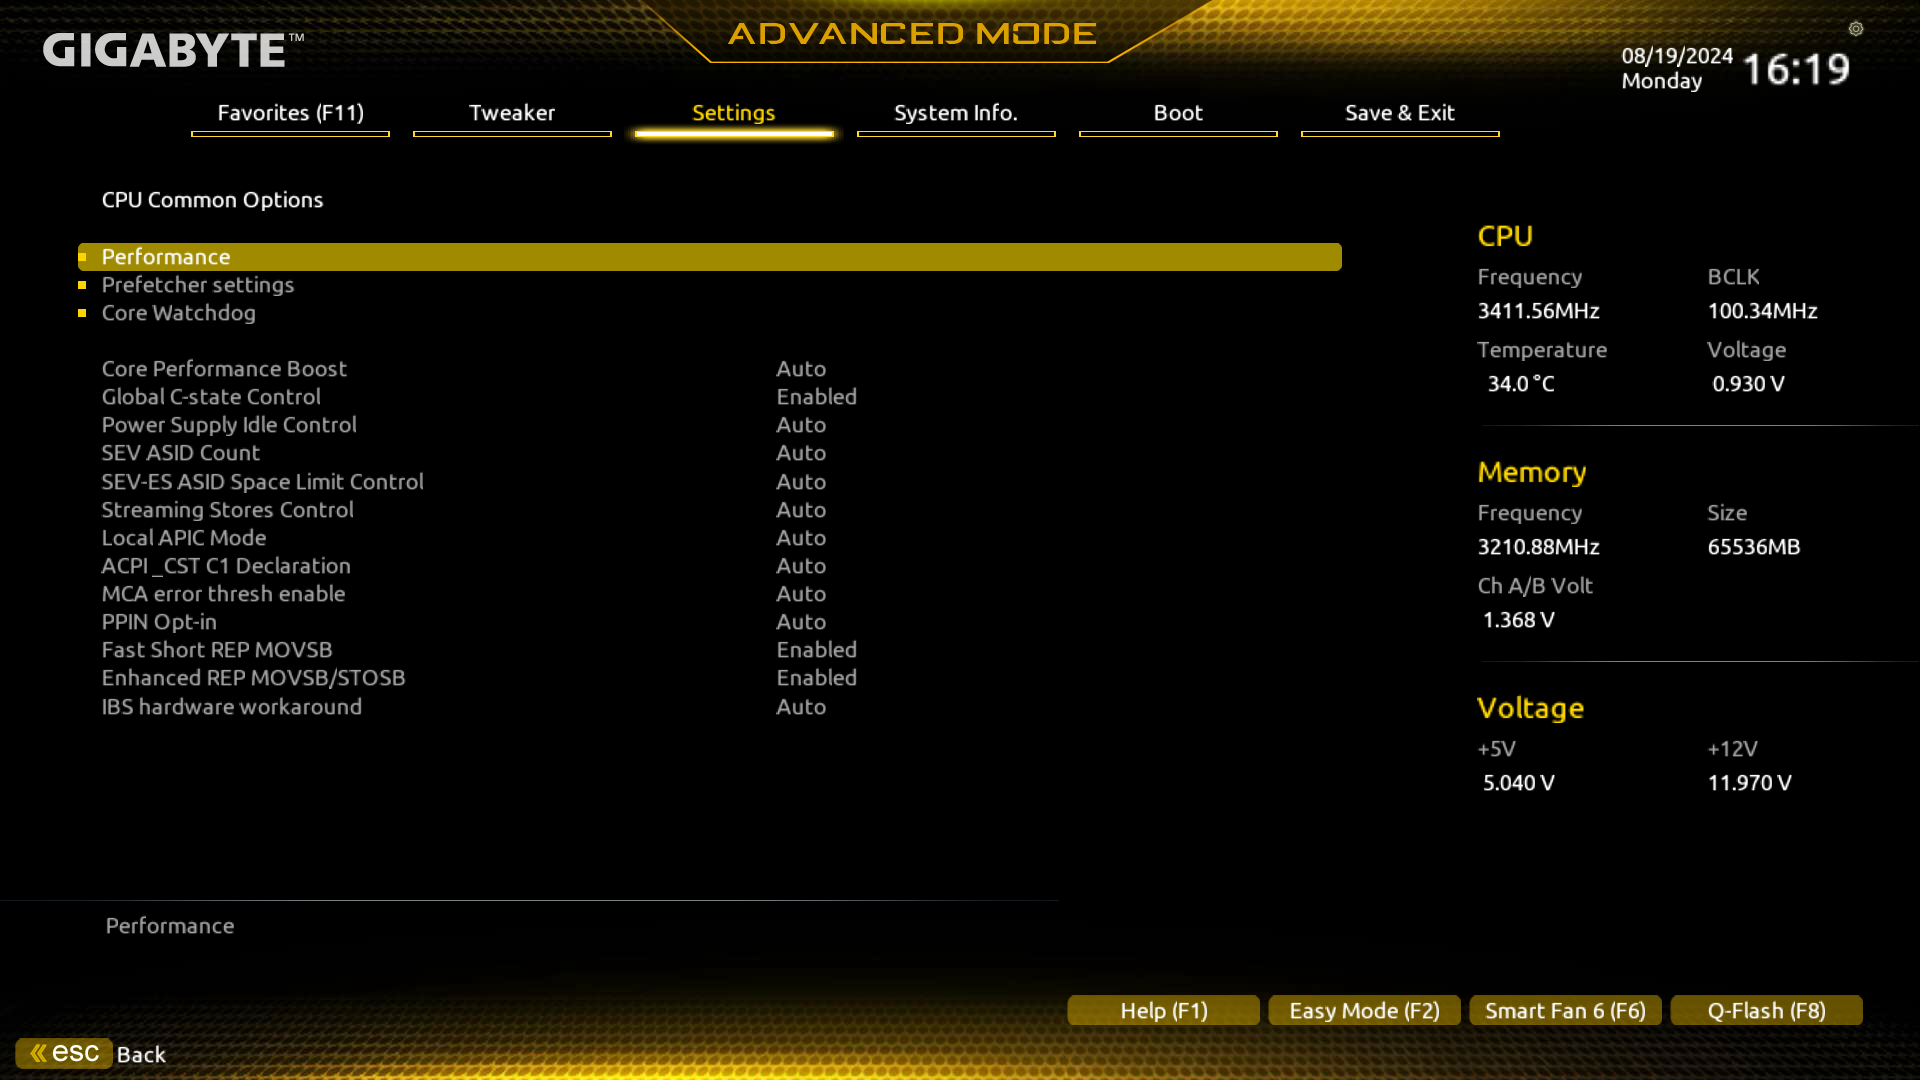Open the Save & Exit tab
This screenshot has width=1920, height=1080.
pyautogui.click(x=1399, y=113)
